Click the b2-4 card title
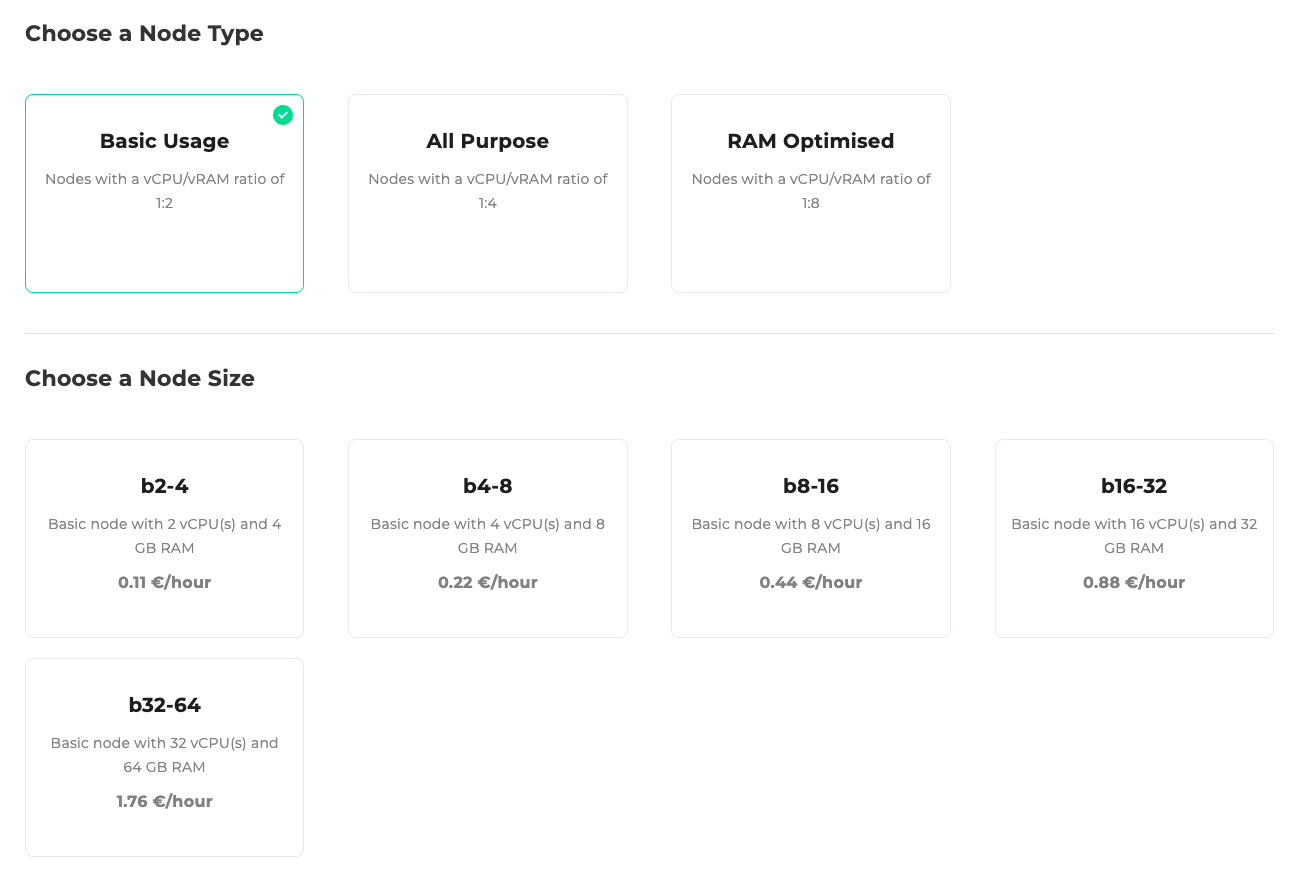The height and width of the screenshot is (885, 1301). pos(164,486)
